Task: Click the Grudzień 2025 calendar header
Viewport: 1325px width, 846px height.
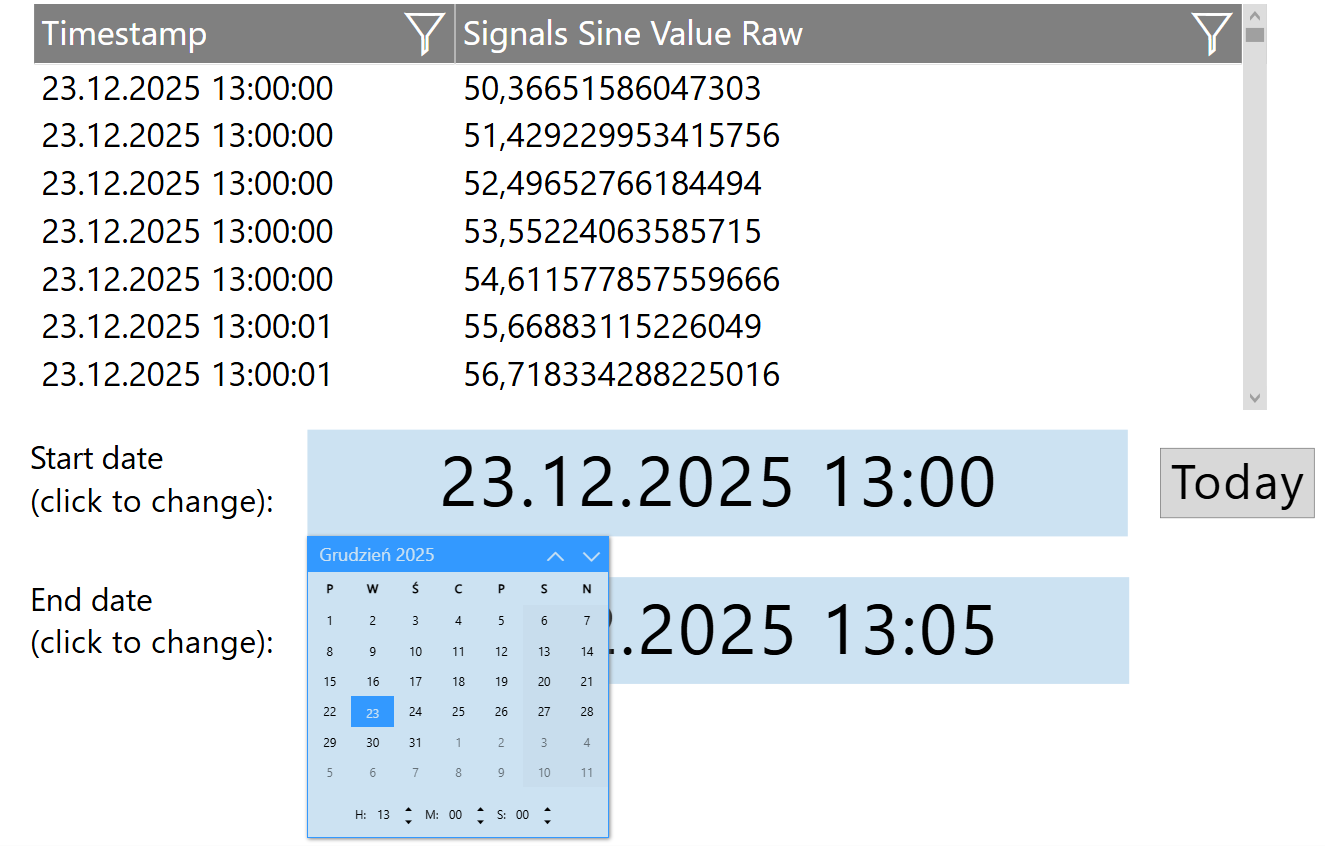Action: [x=377, y=555]
